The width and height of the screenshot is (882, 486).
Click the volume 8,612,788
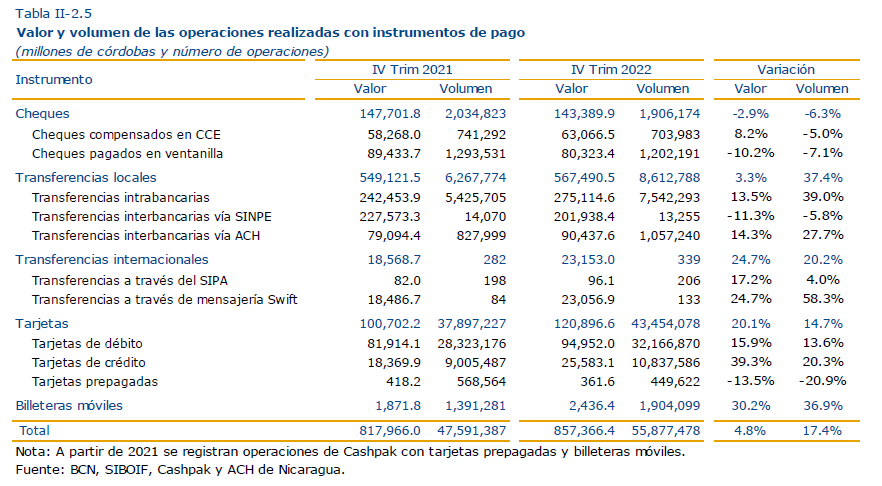pos(669,178)
